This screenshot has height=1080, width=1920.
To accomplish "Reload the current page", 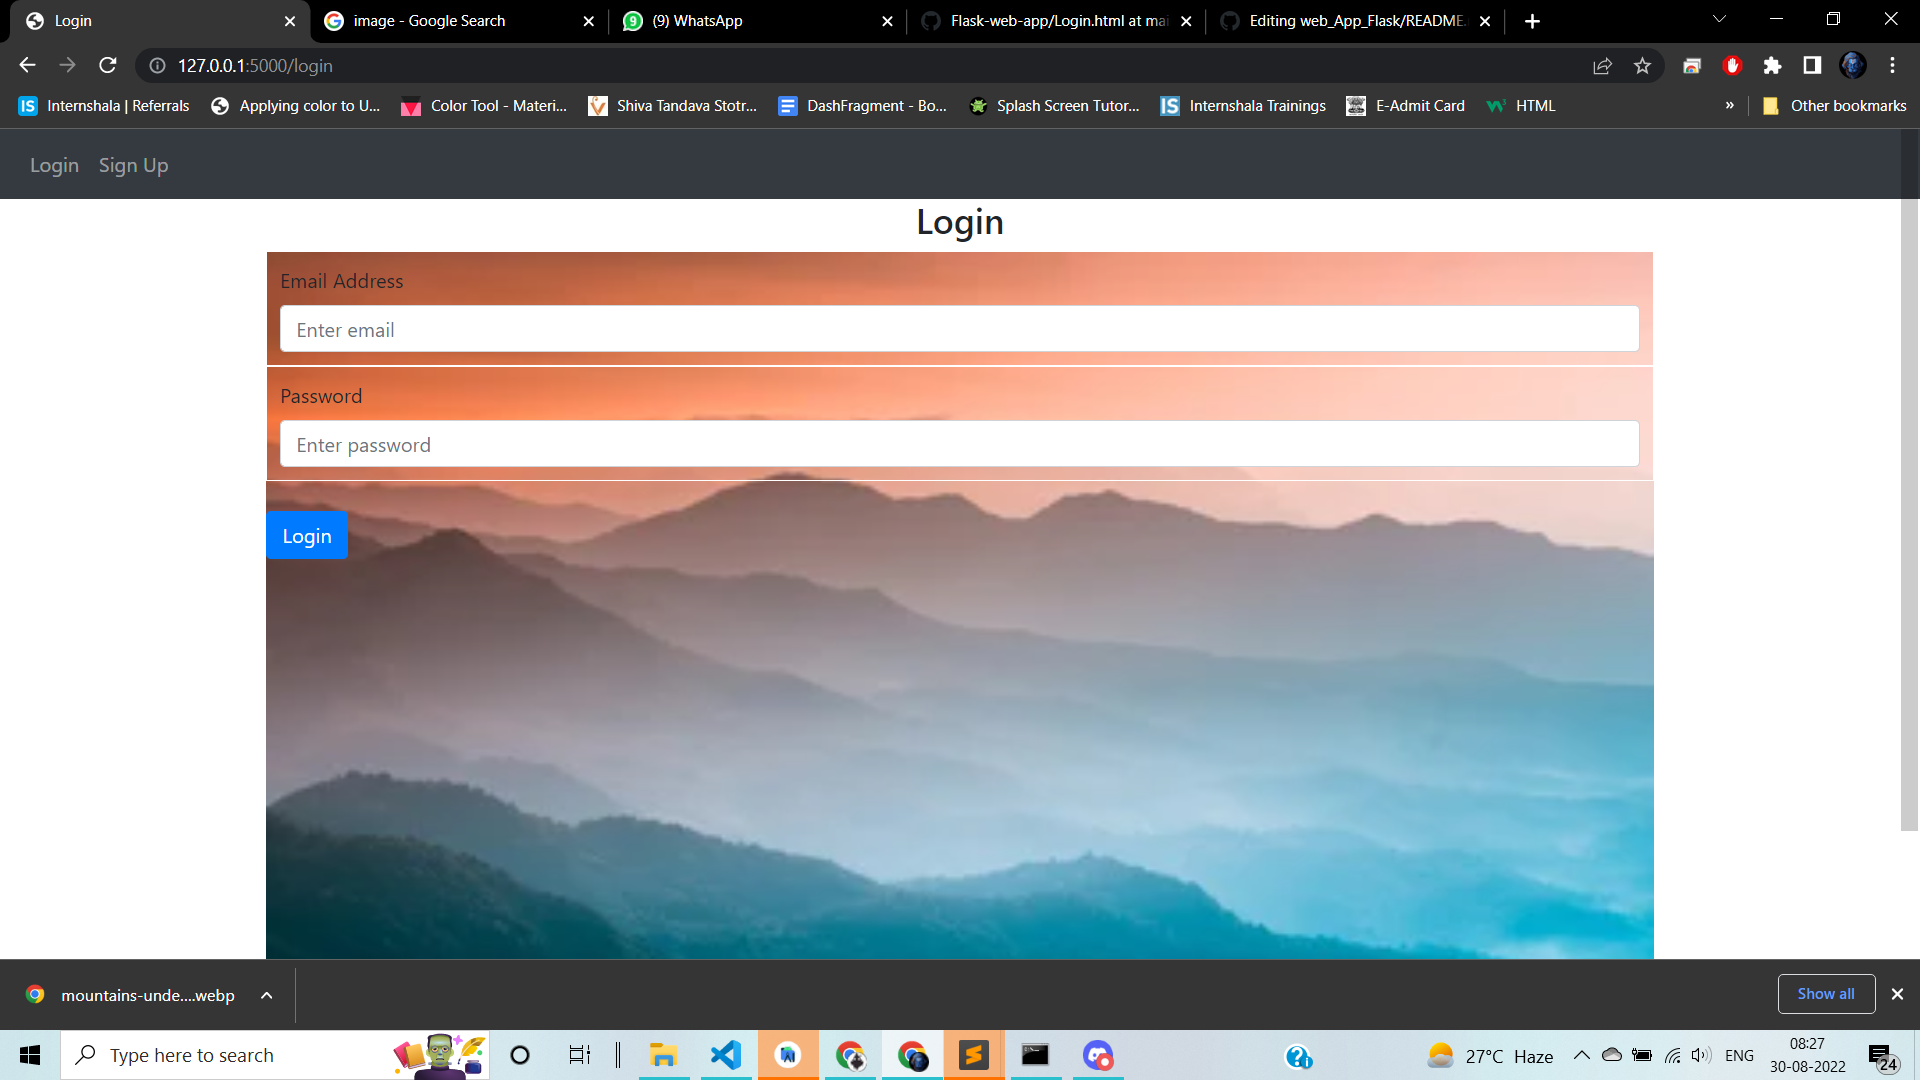I will (108, 65).
